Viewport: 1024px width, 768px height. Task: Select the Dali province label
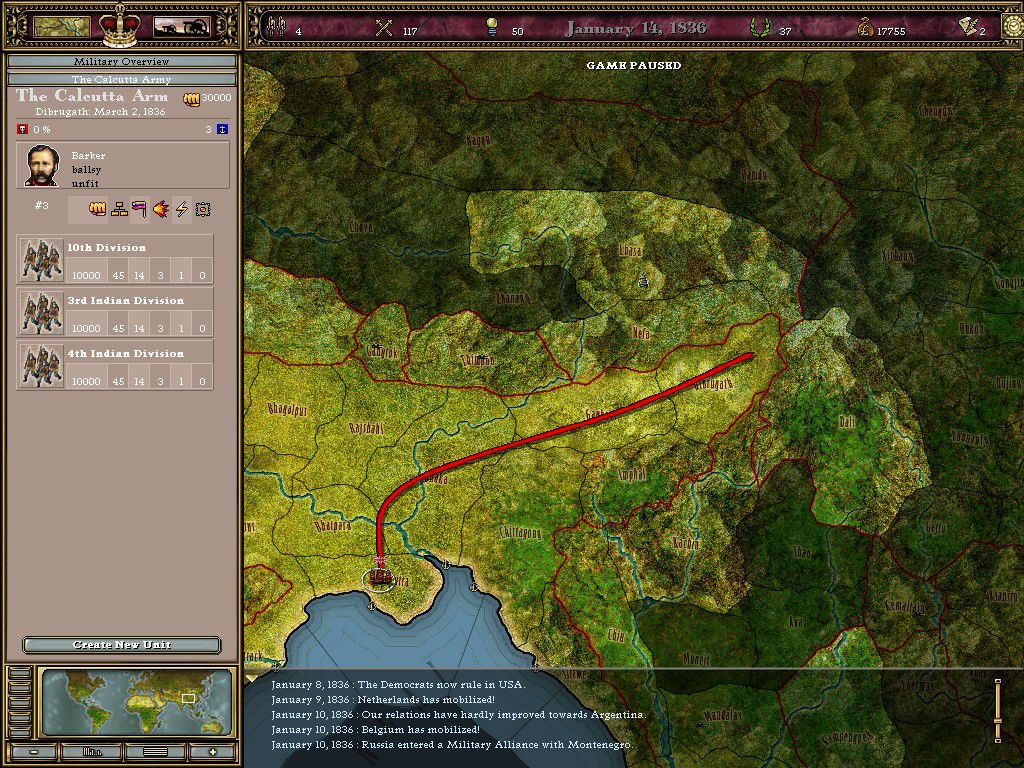click(847, 422)
